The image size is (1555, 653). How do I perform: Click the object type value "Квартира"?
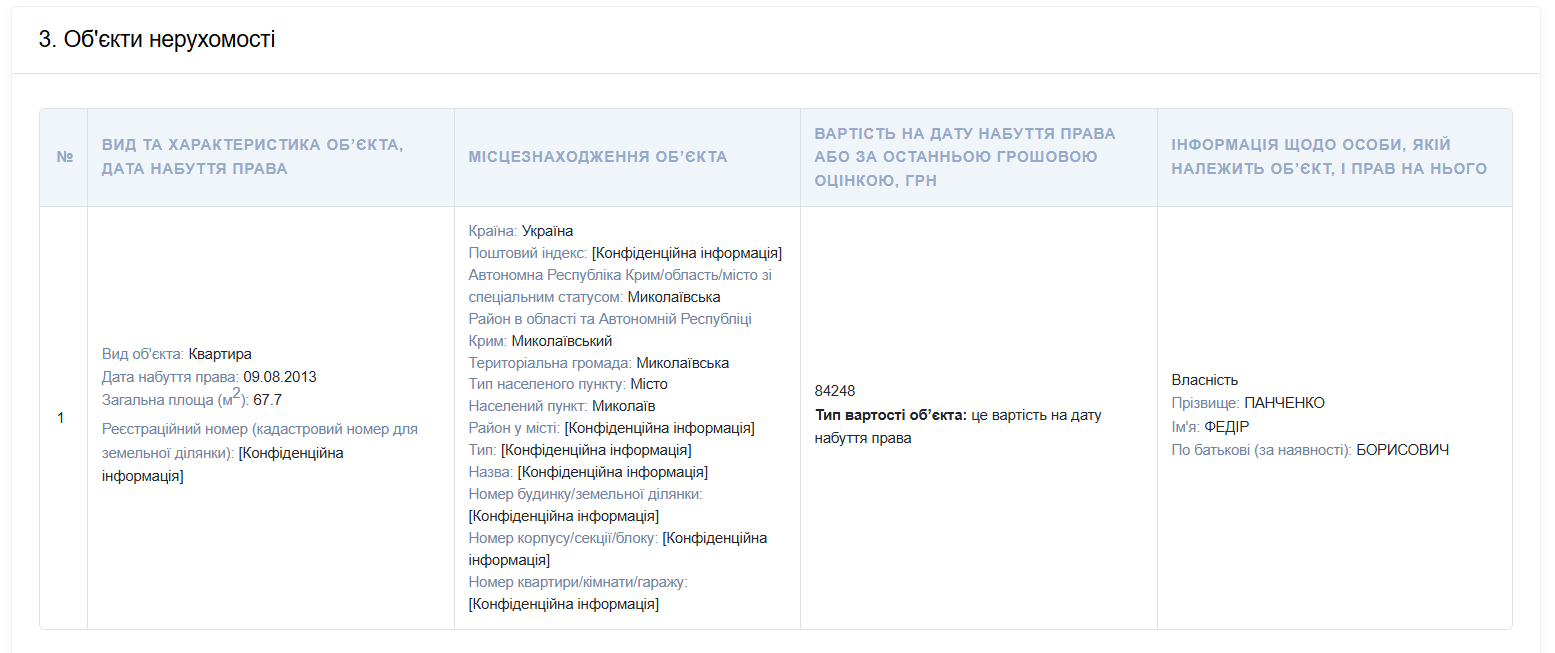219,354
